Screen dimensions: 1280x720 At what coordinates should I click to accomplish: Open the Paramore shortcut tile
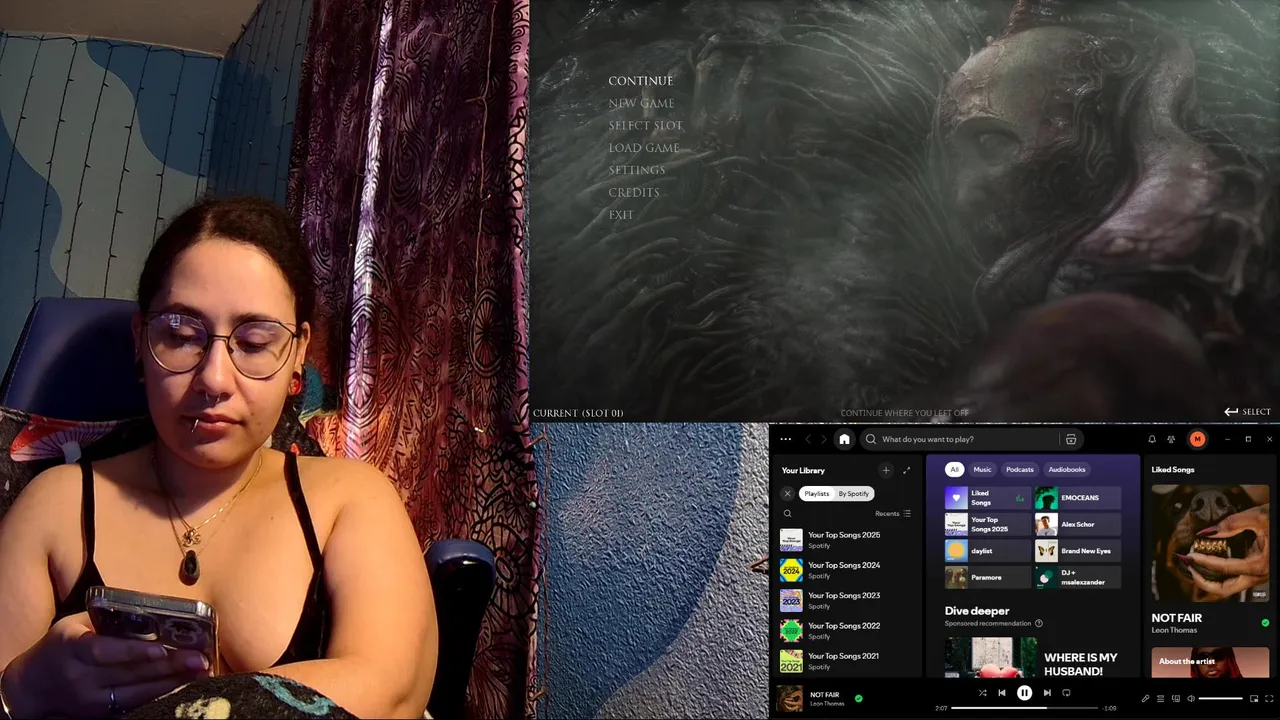[988, 577]
